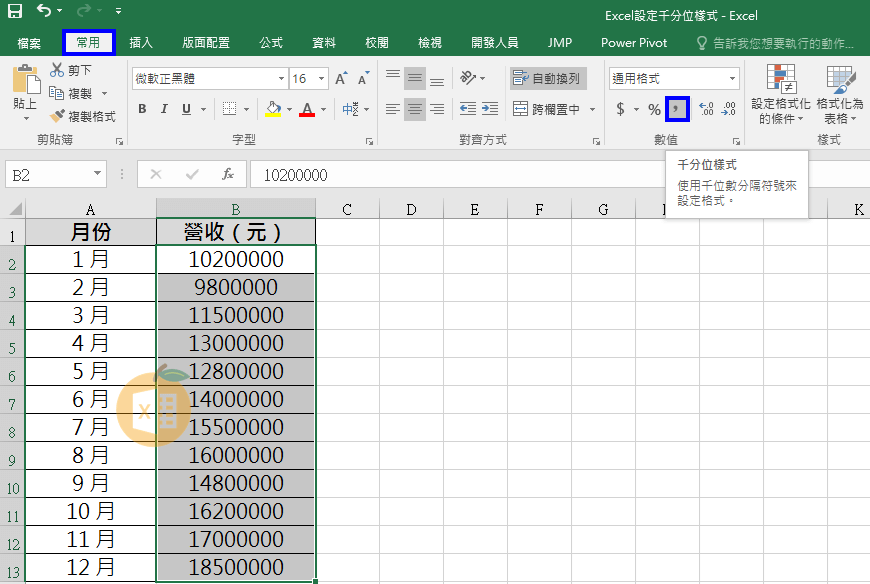This screenshot has width=870, height=584.
Task: Toggle bold formatting
Action: coord(142,109)
